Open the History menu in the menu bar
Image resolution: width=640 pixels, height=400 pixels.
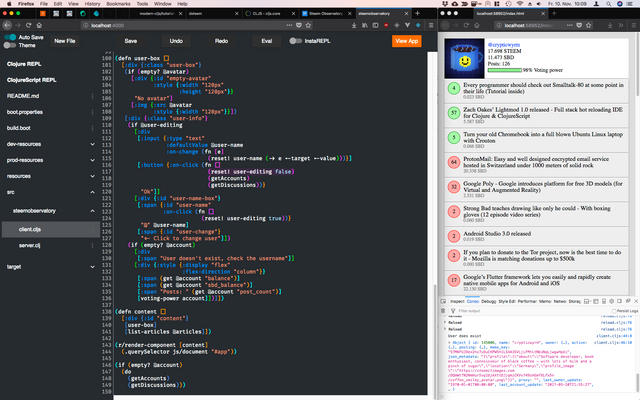(92, 4)
